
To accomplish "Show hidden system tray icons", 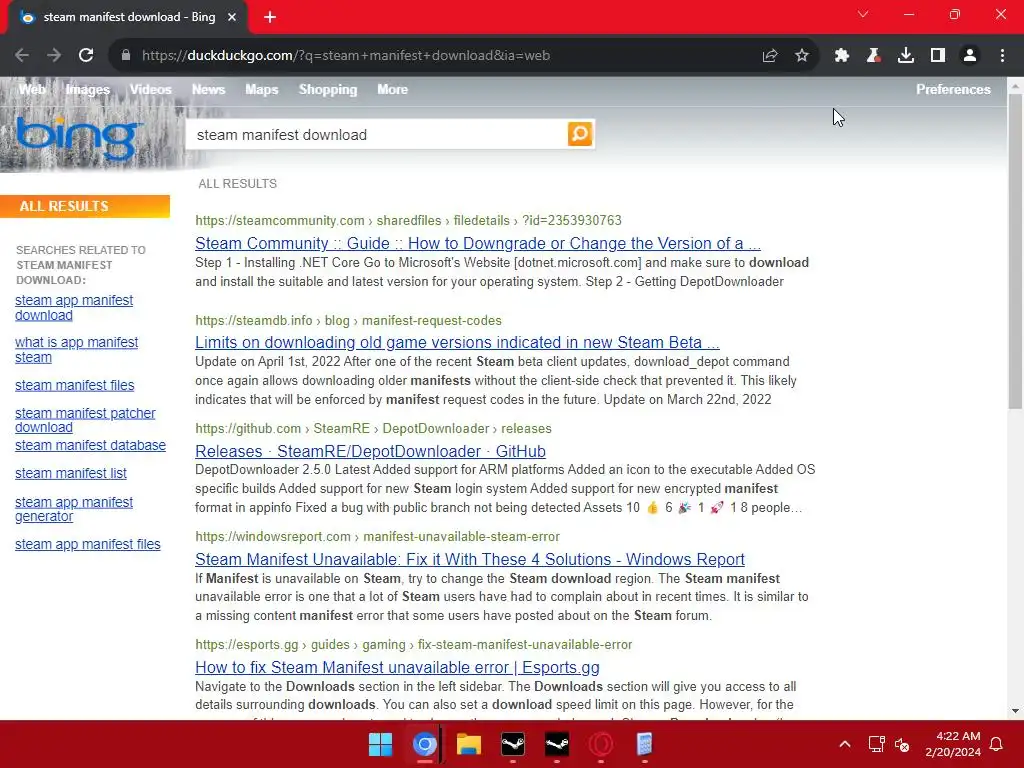I will click(844, 744).
